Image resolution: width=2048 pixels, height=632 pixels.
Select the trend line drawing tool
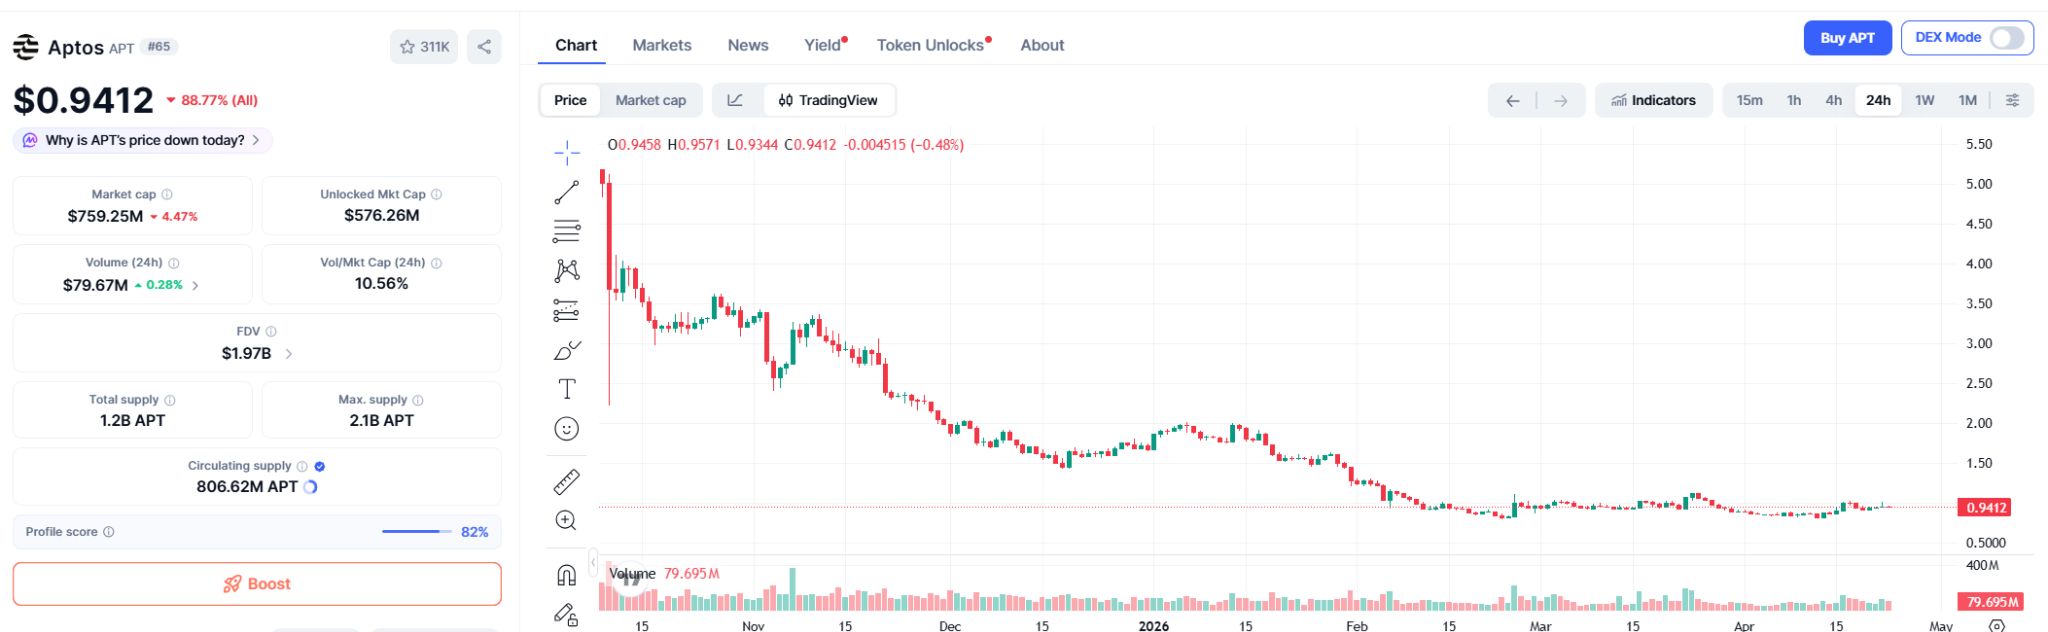coord(568,192)
